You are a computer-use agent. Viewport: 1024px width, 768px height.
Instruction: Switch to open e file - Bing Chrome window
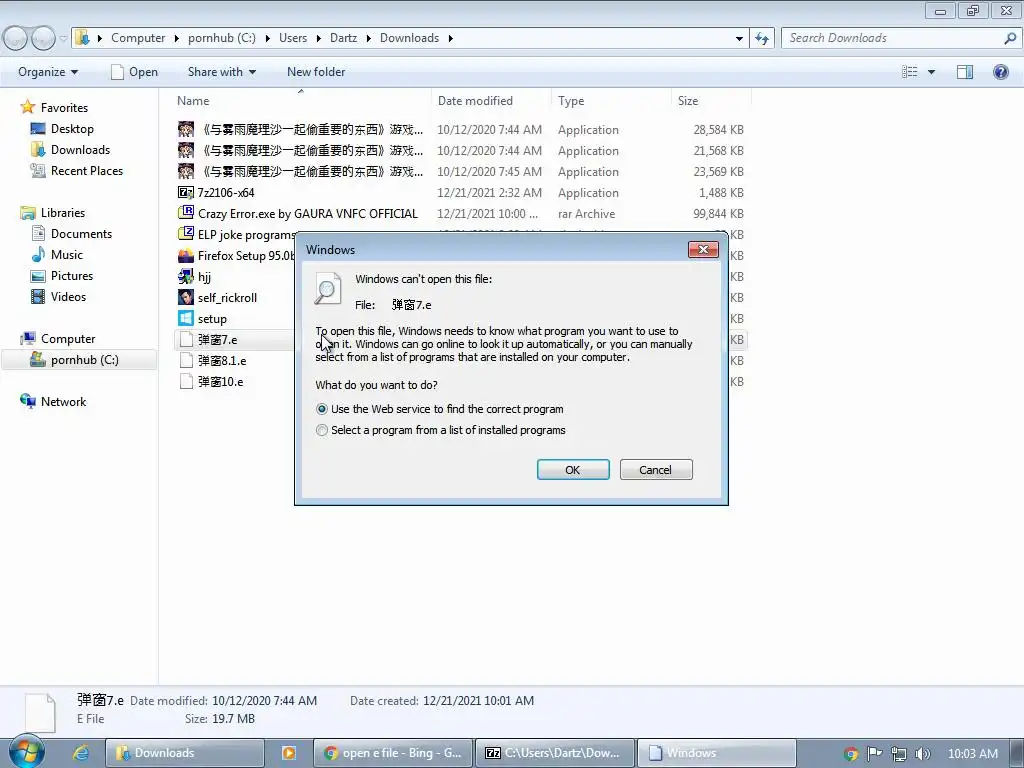(x=392, y=753)
